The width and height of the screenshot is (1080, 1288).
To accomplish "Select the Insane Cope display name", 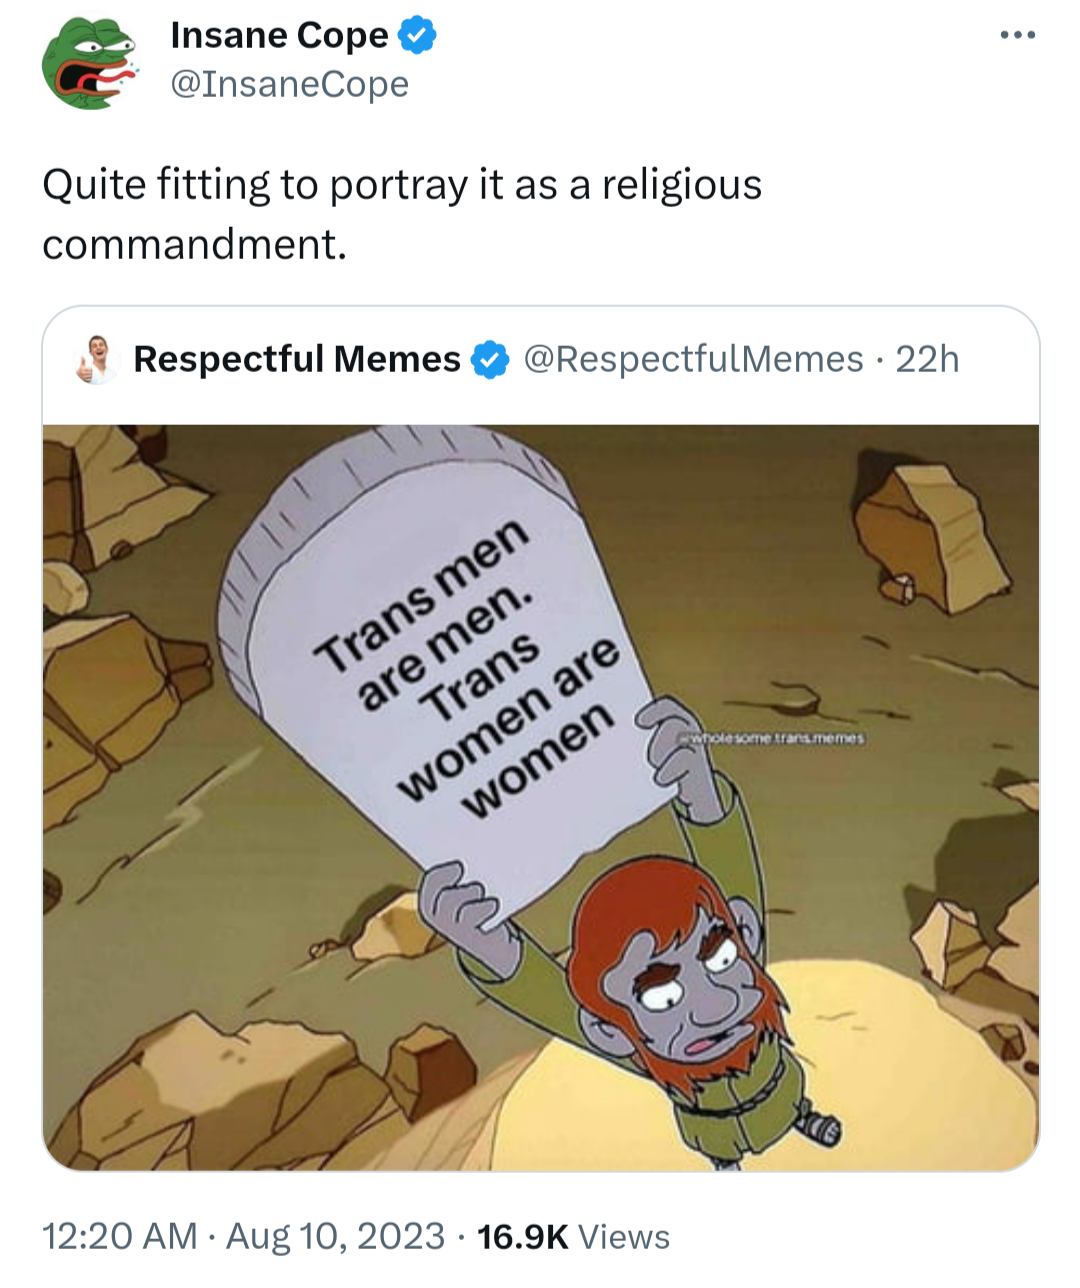I will click(x=279, y=35).
